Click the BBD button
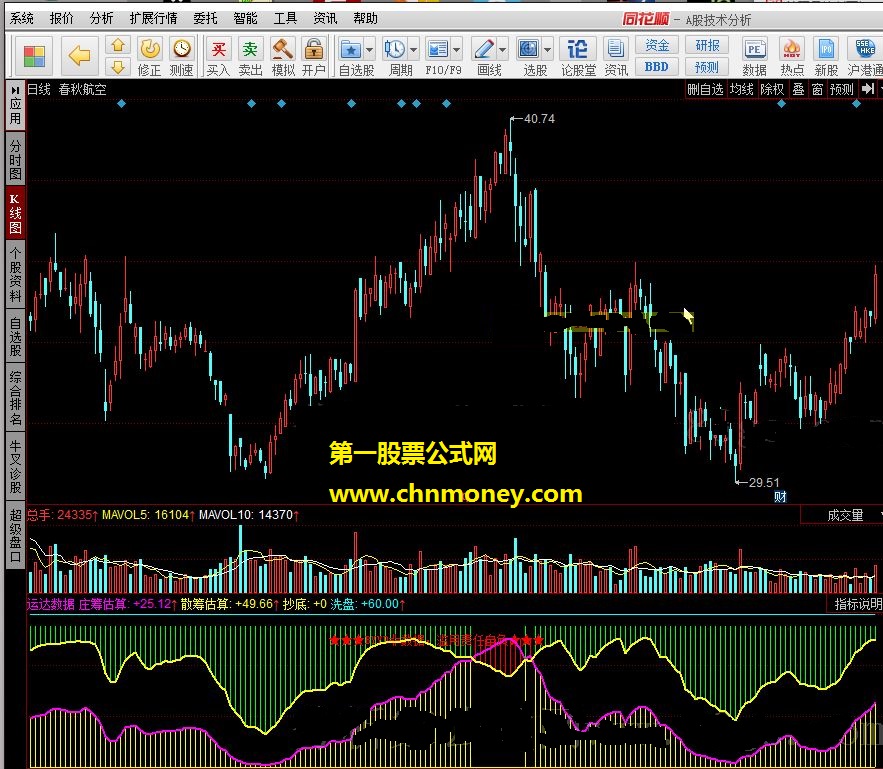The image size is (883, 769). coord(657,66)
